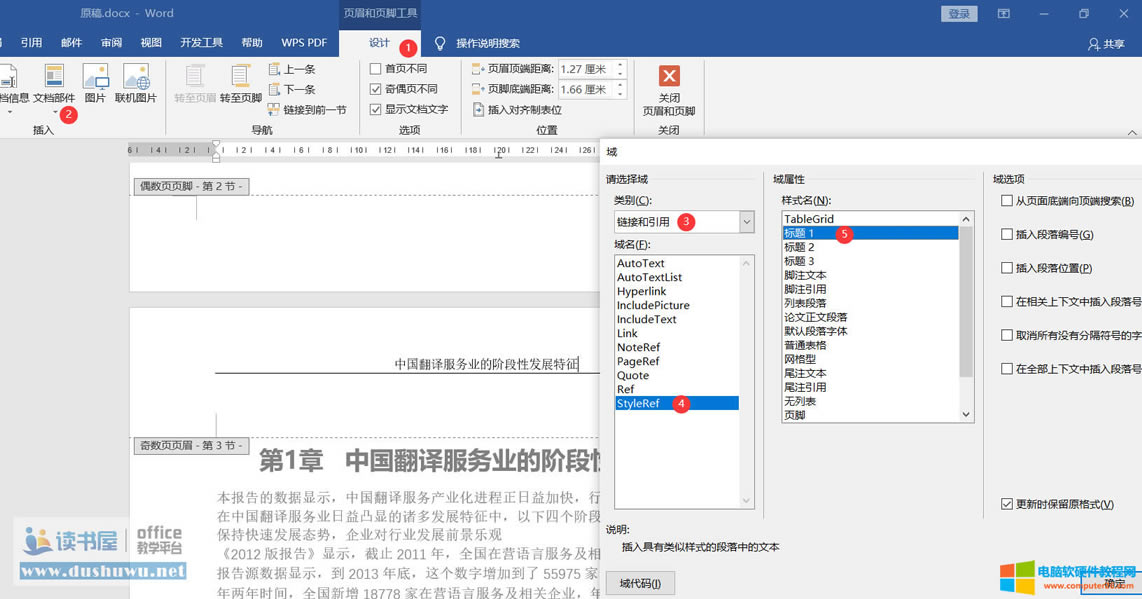1142x599 pixels.
Task: Insert a picture with the 图片 icon
Action: [x=95, y=77]
